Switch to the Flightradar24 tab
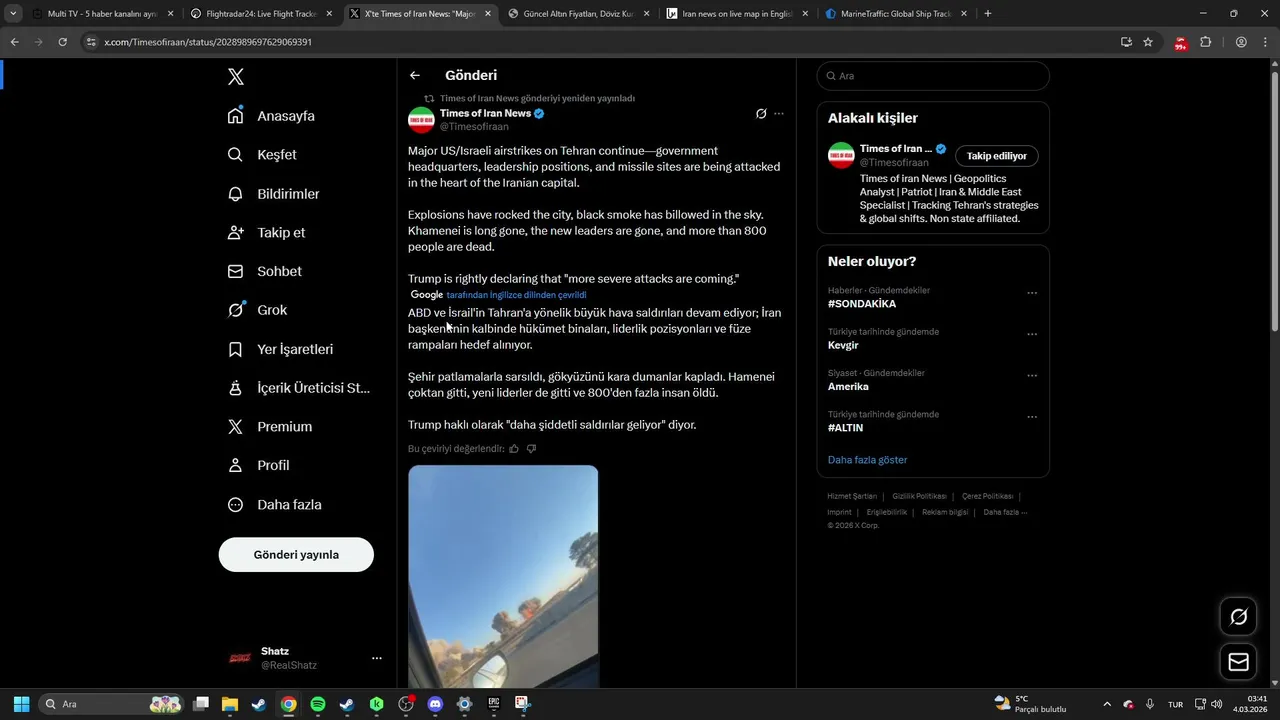The image size is (1280, 720). point(264,14)
